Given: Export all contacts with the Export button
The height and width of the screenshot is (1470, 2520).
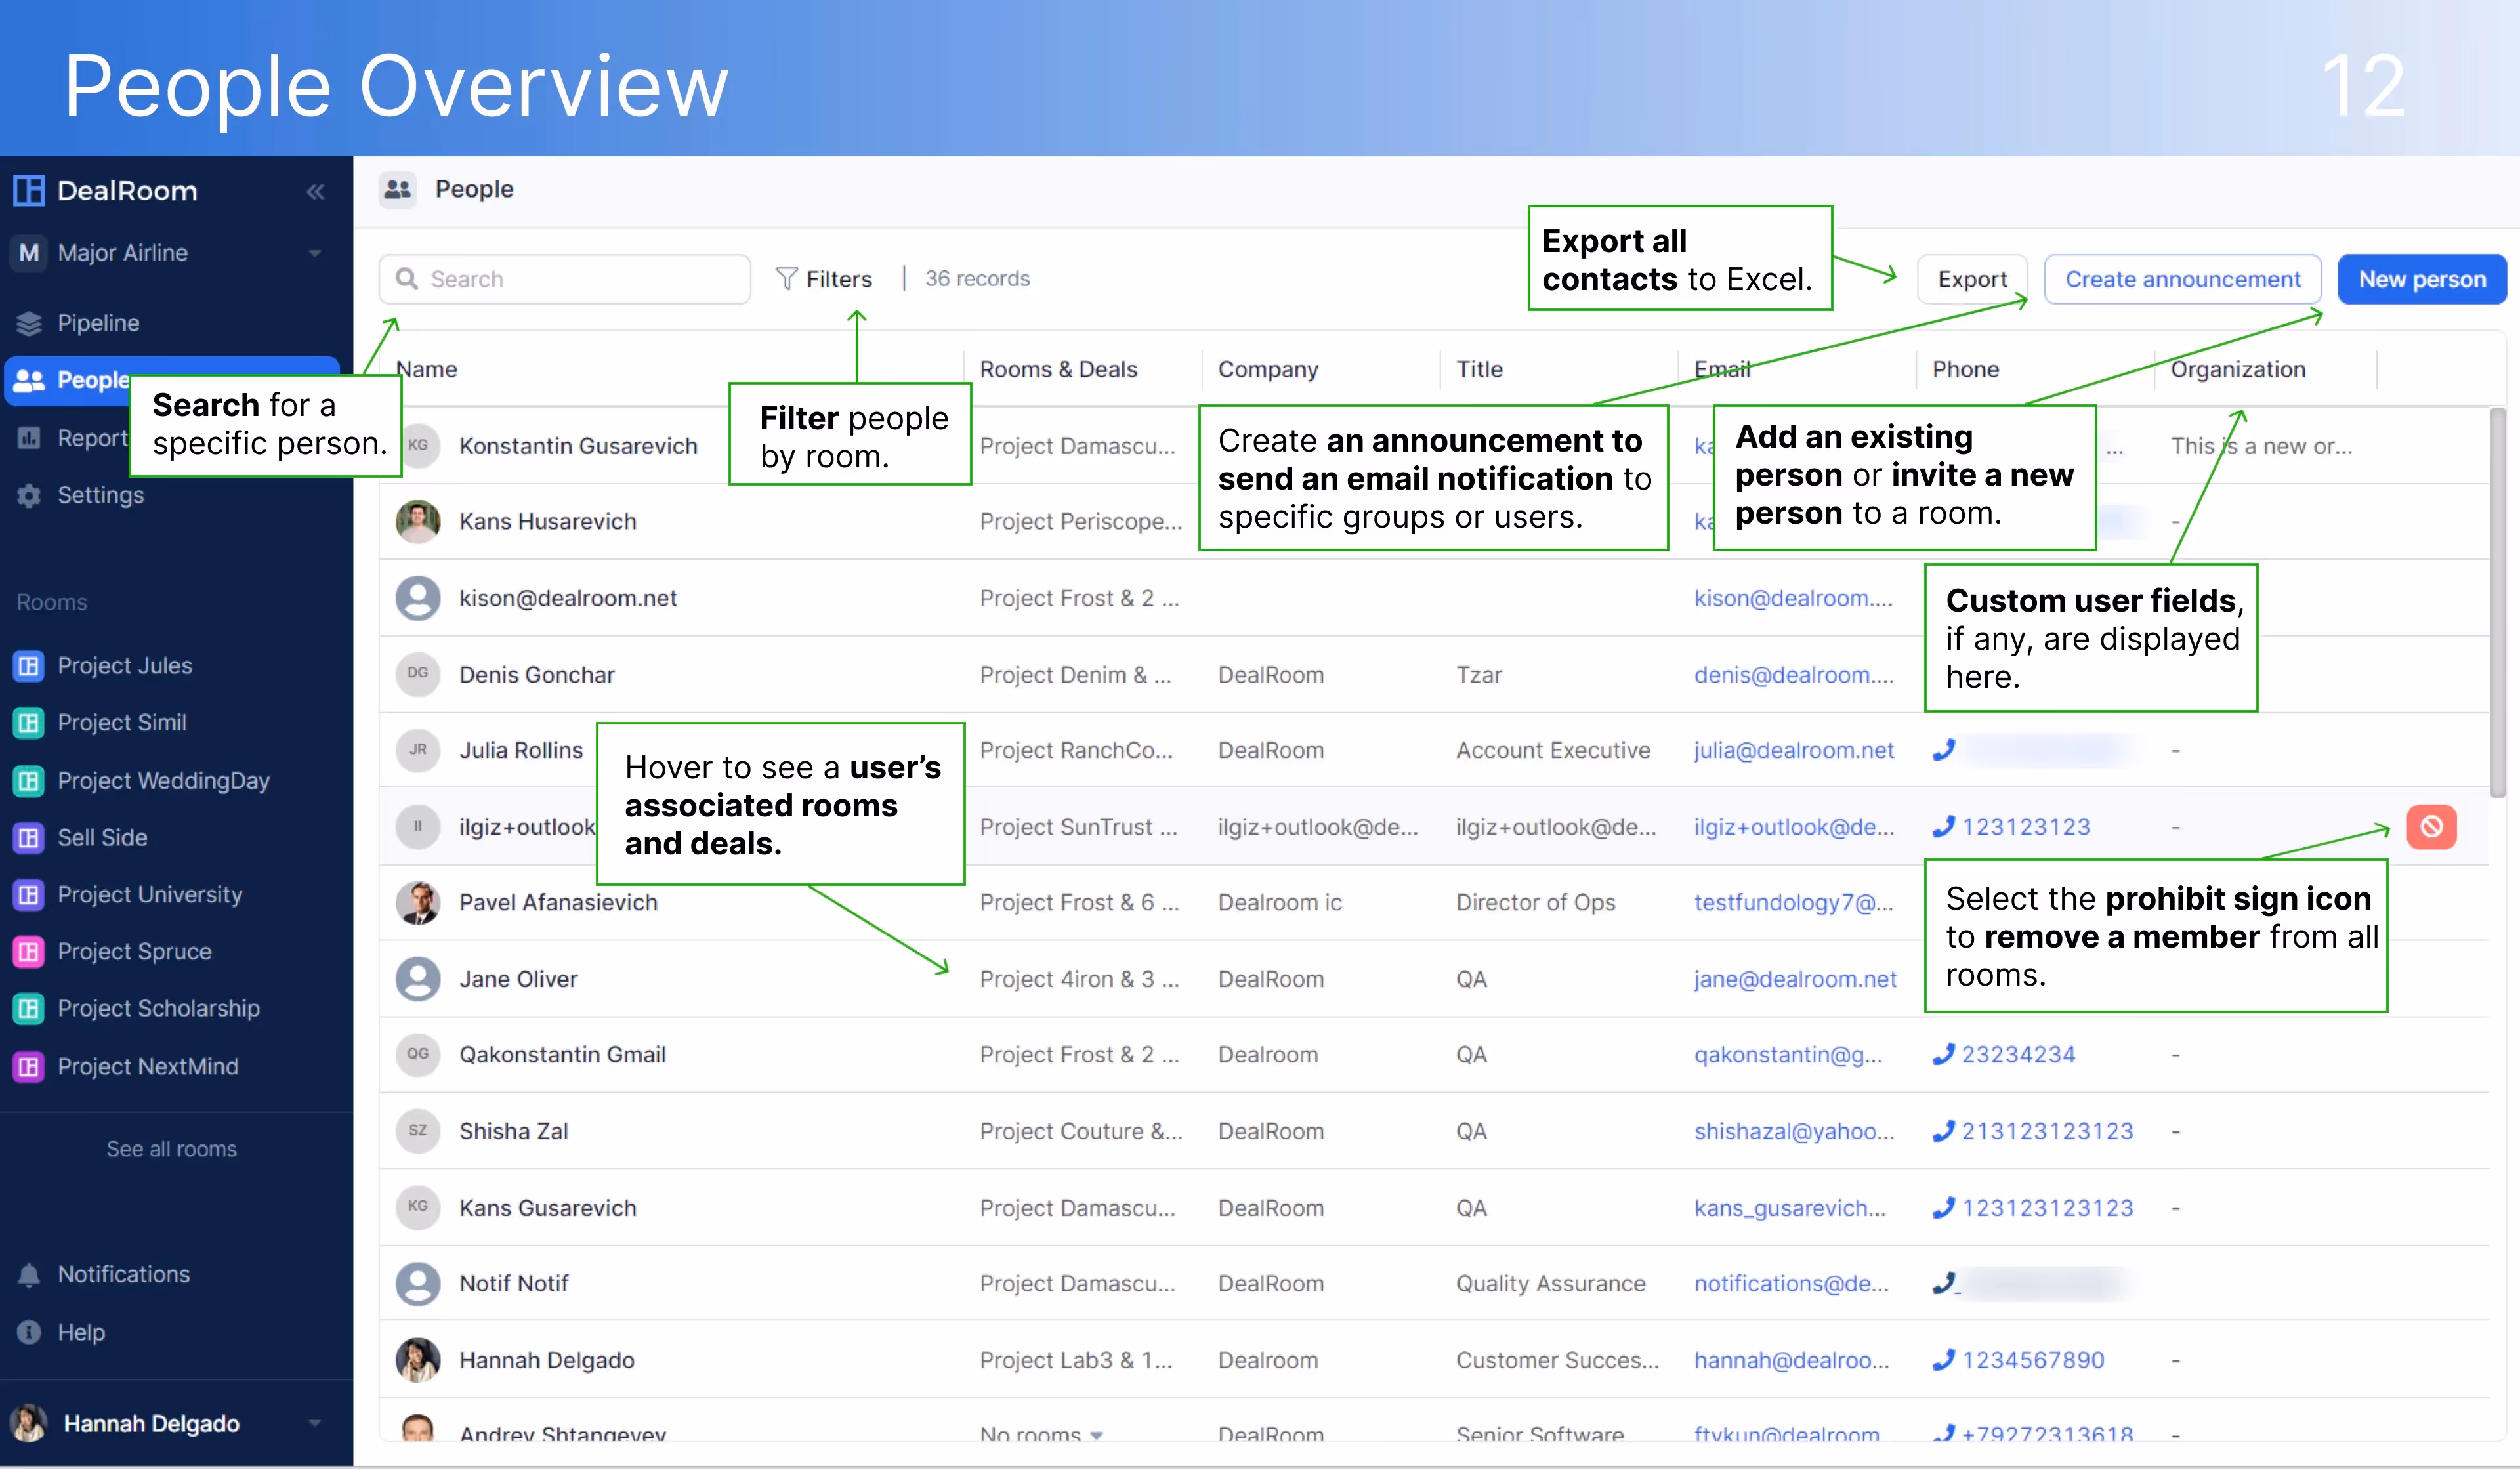Looking at the screenshot, I should 1972,278.
